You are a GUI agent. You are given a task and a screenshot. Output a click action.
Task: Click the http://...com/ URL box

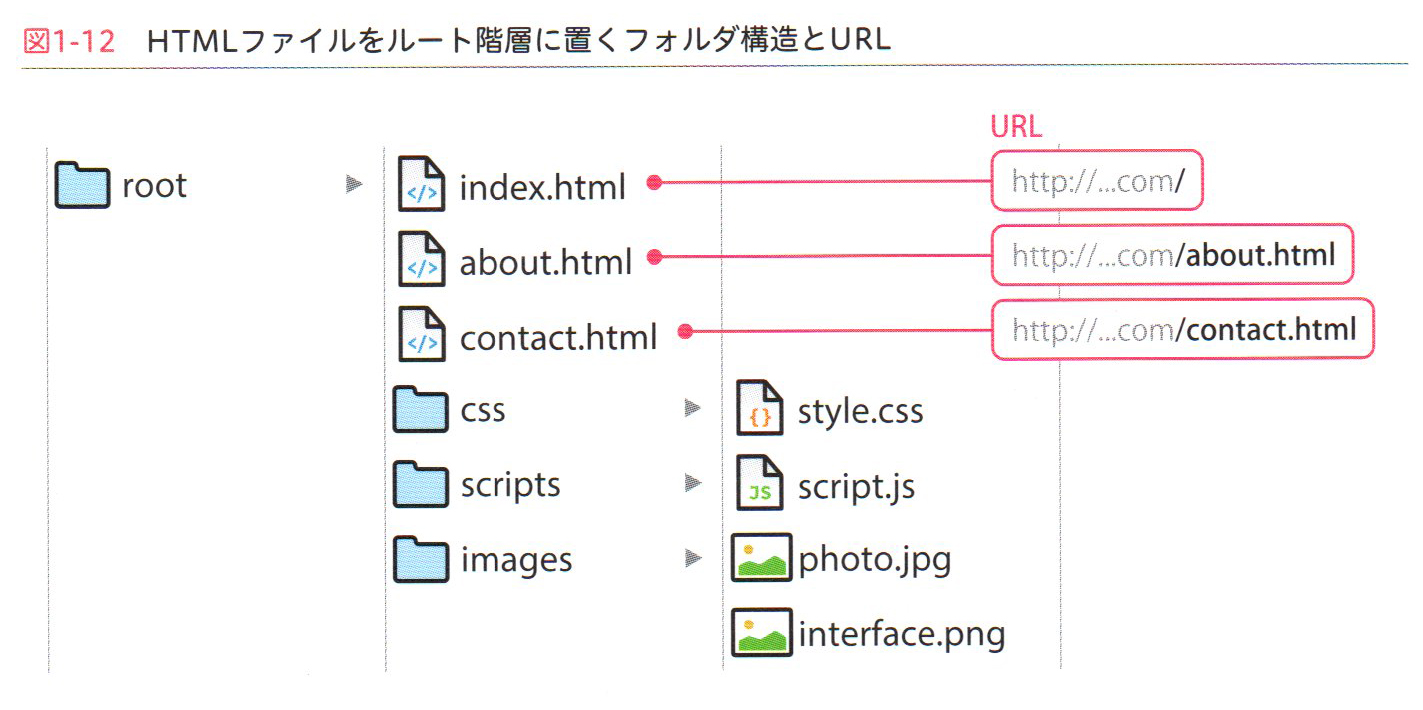pyautogui.click(x=1097, y=182)
